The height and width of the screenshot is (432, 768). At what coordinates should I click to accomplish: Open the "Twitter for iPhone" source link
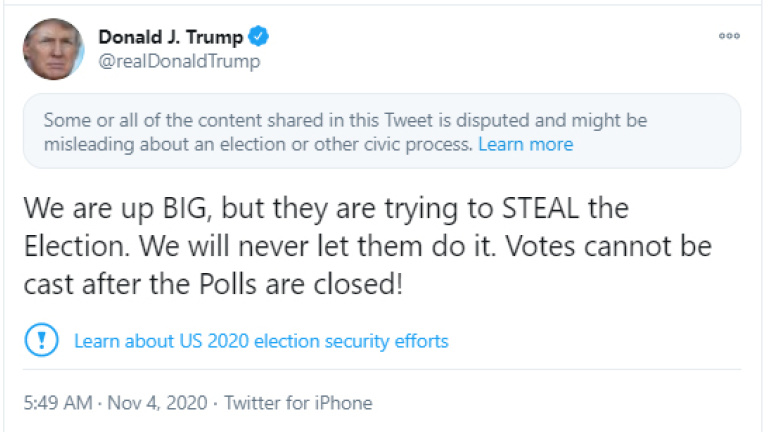[298, 403]
